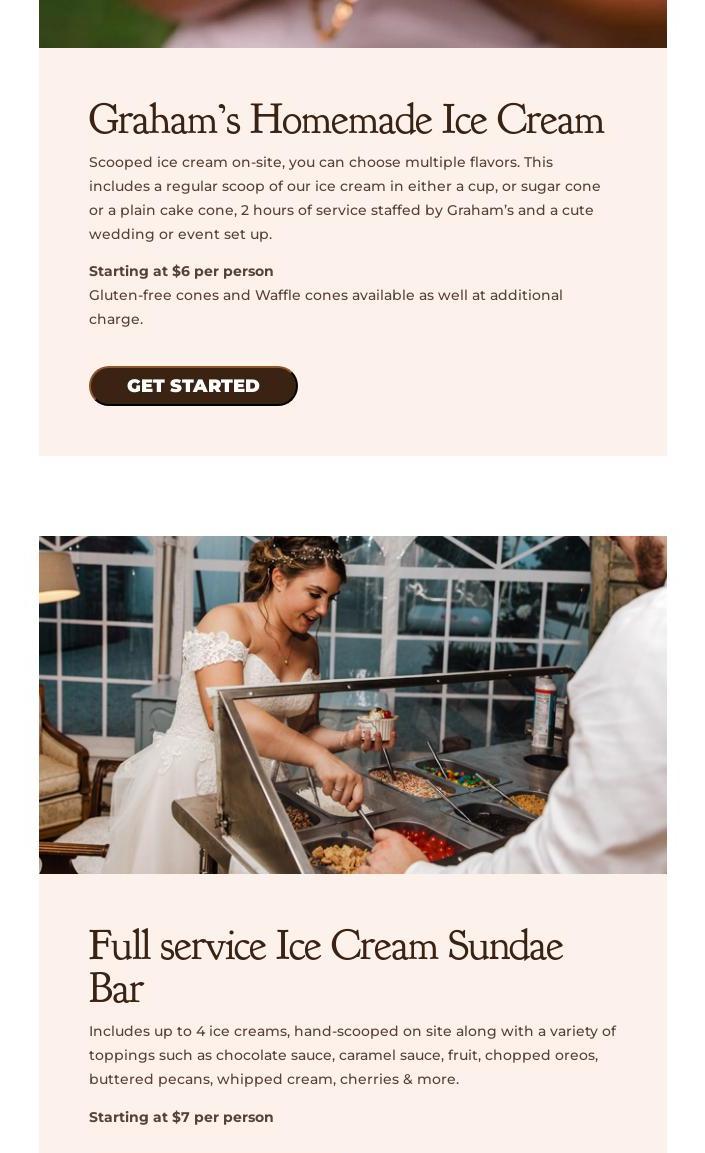Click the Gluten-free cones and Waffle cones note
705x1153 pixels.
pos(326,307)
